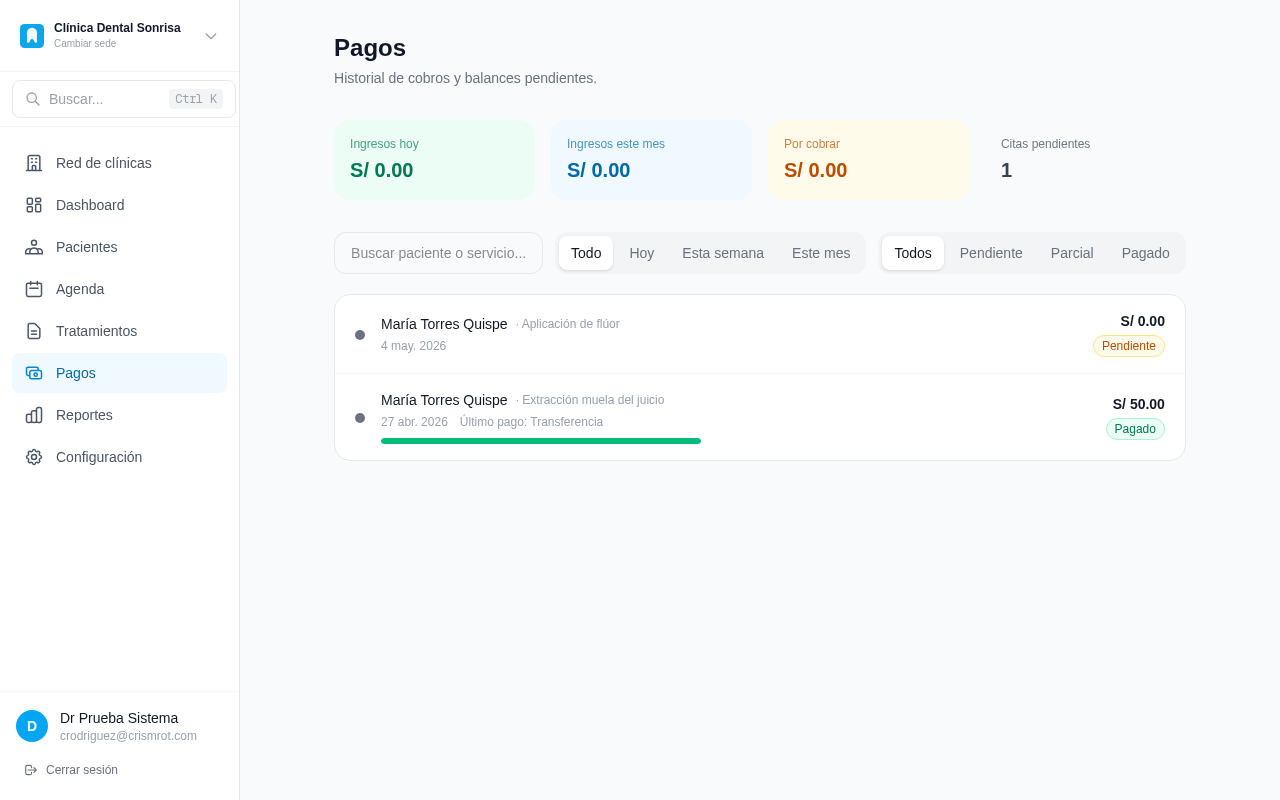This screenshot has width=1280, height=800.
Task: Select the Todos status filter
Action: coord(913,253)
